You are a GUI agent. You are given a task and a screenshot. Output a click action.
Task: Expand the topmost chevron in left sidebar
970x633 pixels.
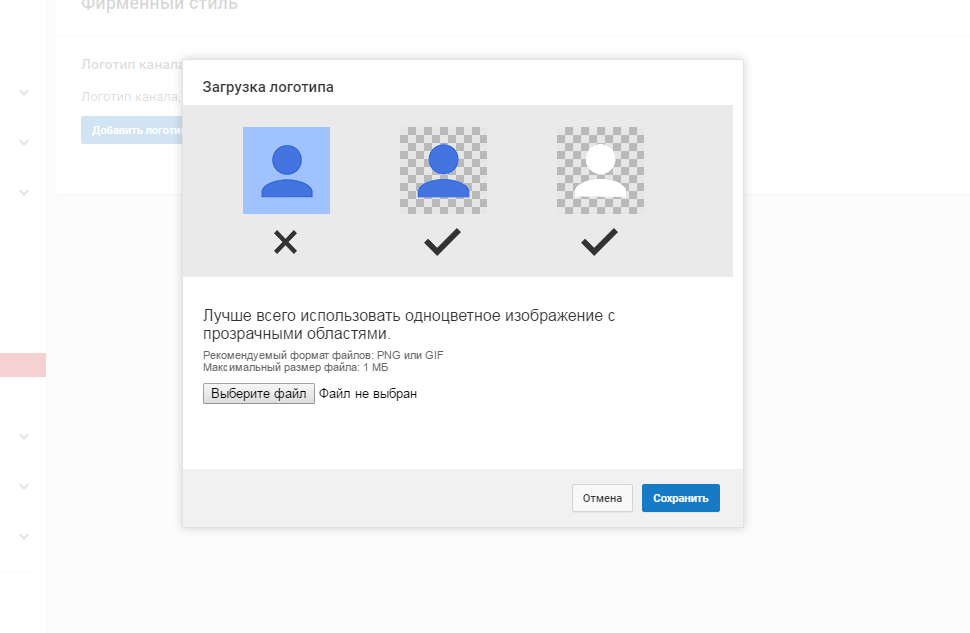pyautogui.click(x=24, y=93)
